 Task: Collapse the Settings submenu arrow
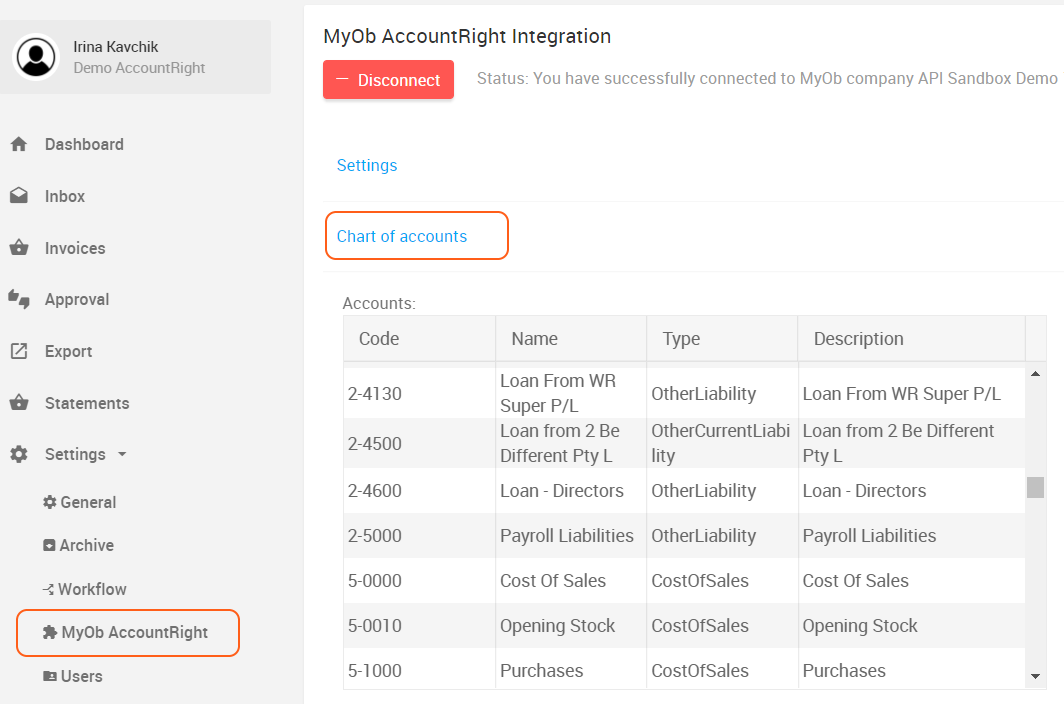[x=122, y=454]
